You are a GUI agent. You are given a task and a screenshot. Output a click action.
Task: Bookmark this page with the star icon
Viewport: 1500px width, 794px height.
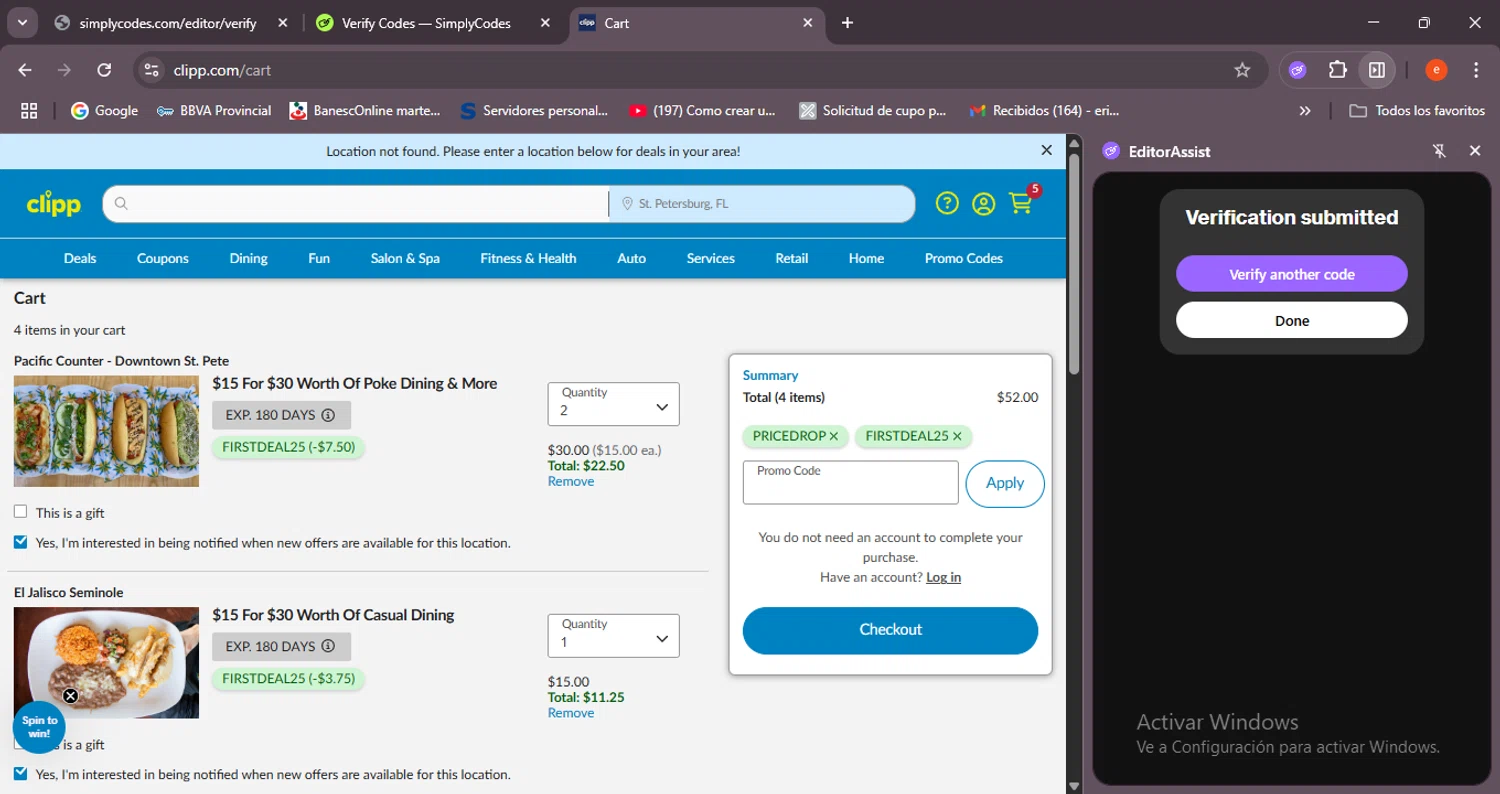1242,70
